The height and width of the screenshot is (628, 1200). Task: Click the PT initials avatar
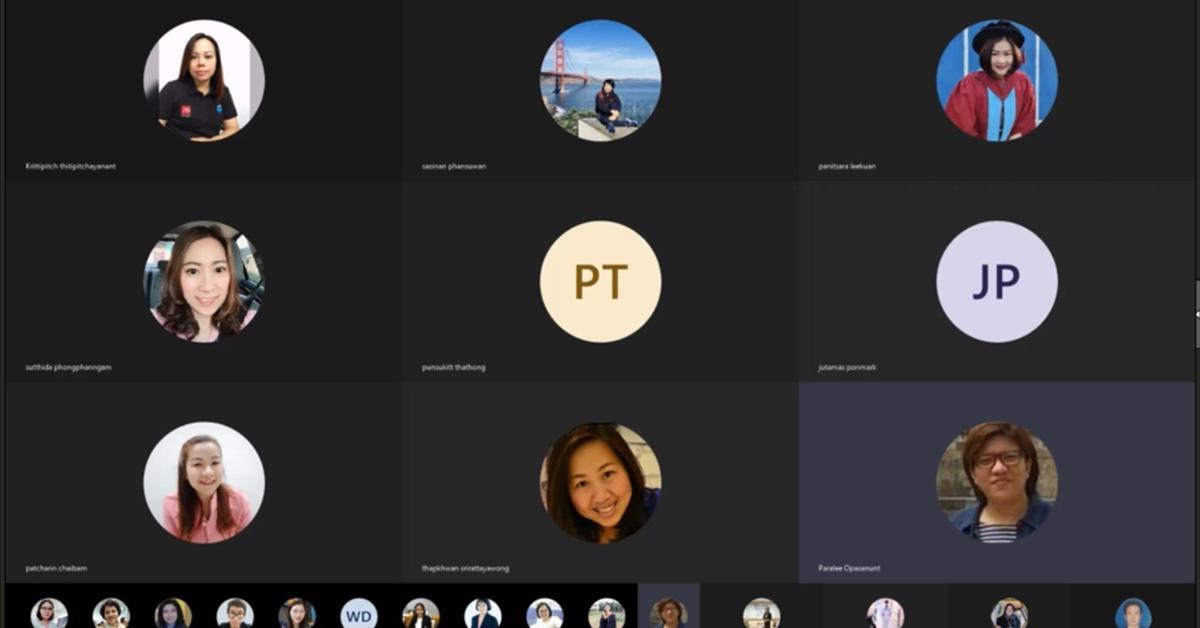tap(600, 282)
